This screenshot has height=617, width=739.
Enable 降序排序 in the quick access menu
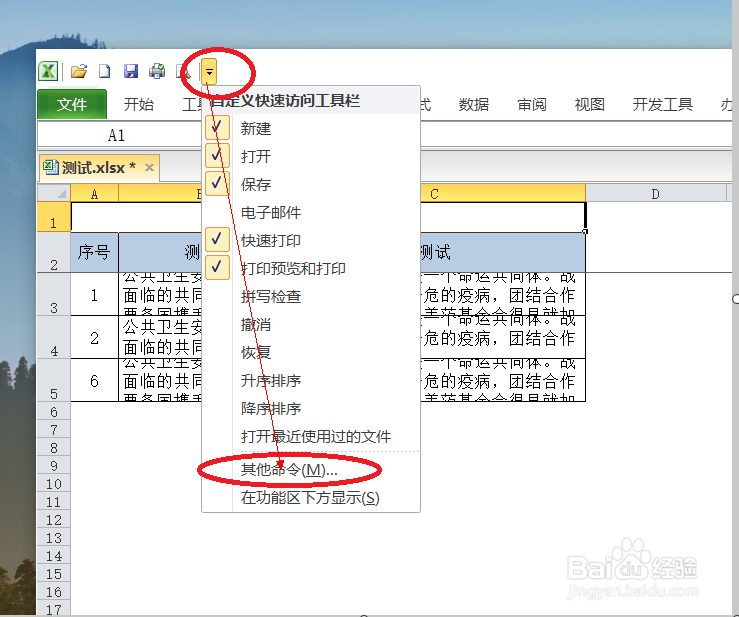pos(311,408)
